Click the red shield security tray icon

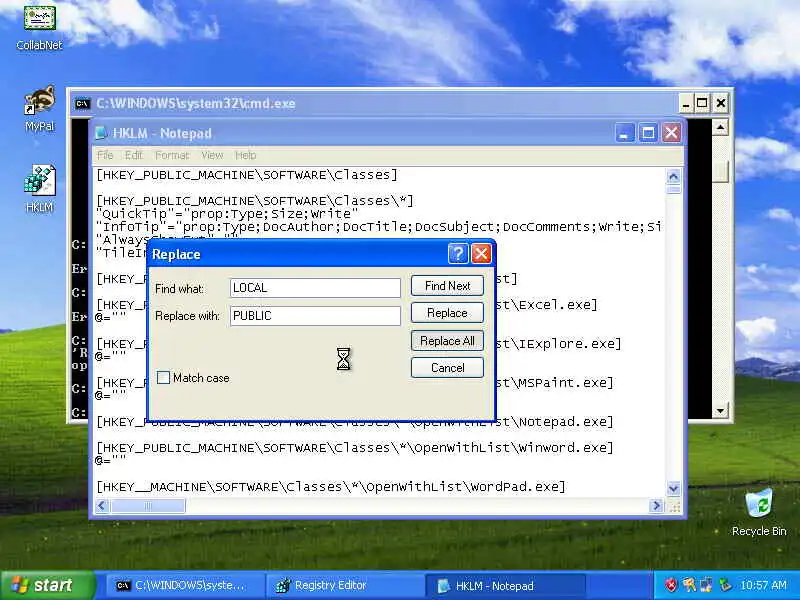[671, 585]
